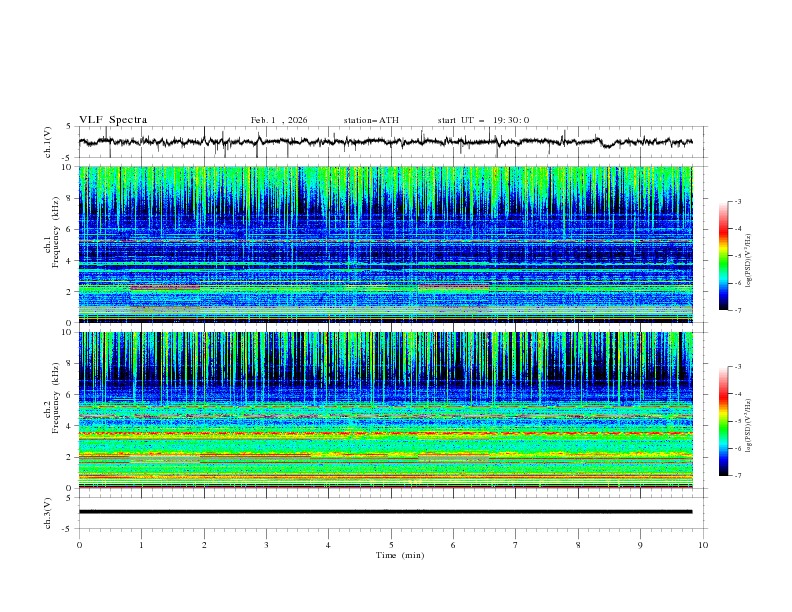Screen dimensions: 792x612
Task: Click time axis tick label '2'
Action: coord(204,545)
